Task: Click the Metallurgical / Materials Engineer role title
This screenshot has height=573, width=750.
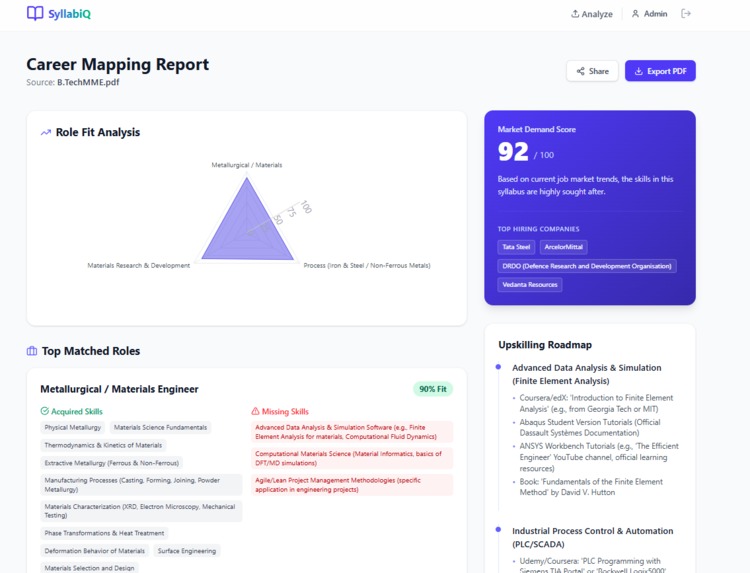Action: (x=119, y=389)
